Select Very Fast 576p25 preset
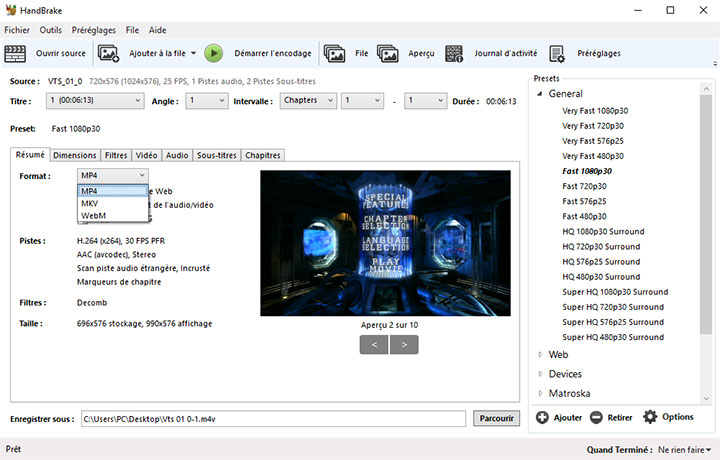Viewport: 720px width, 460px height. click(593, 141)
